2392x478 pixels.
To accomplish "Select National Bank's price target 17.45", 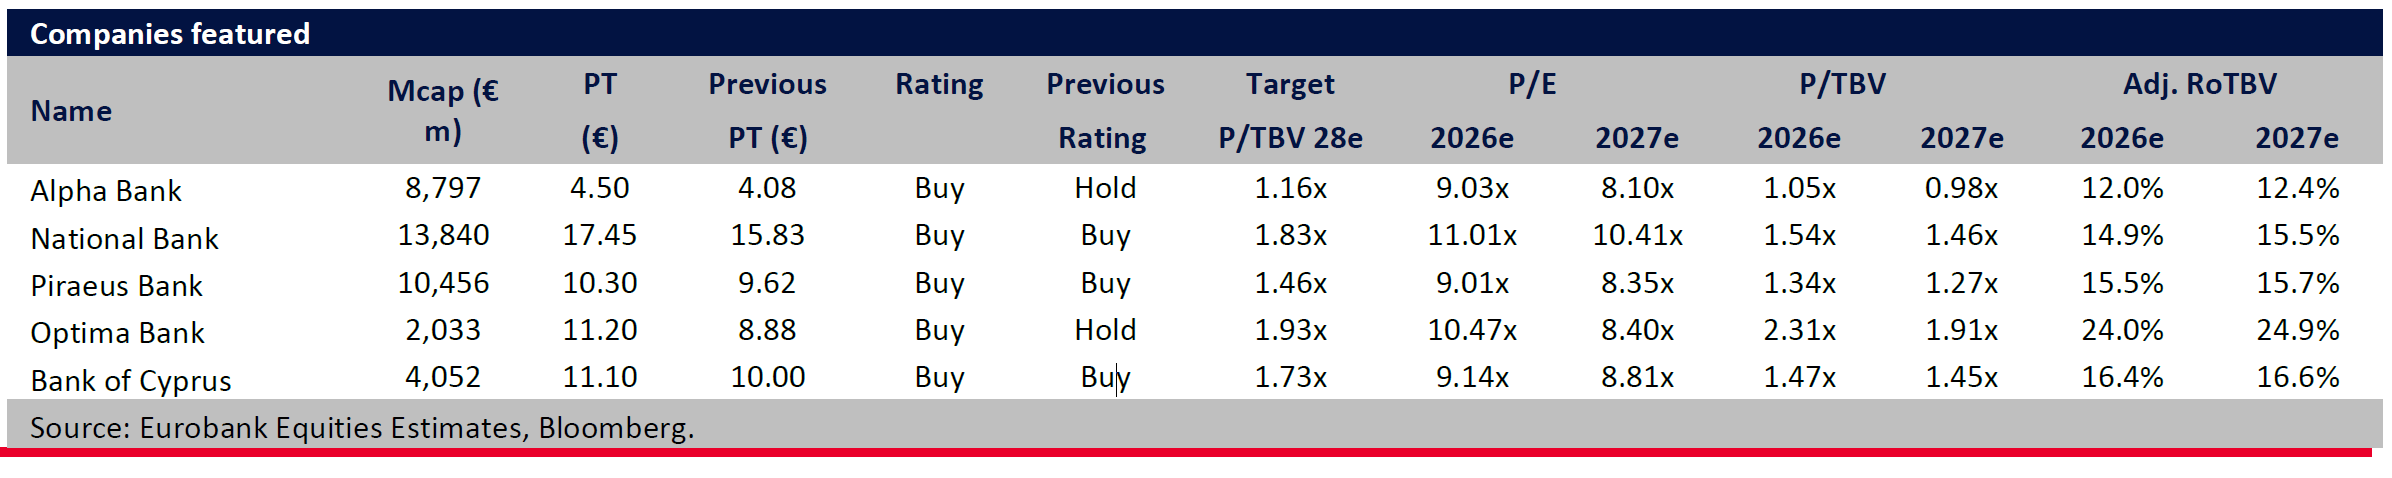I will point(600,235).
